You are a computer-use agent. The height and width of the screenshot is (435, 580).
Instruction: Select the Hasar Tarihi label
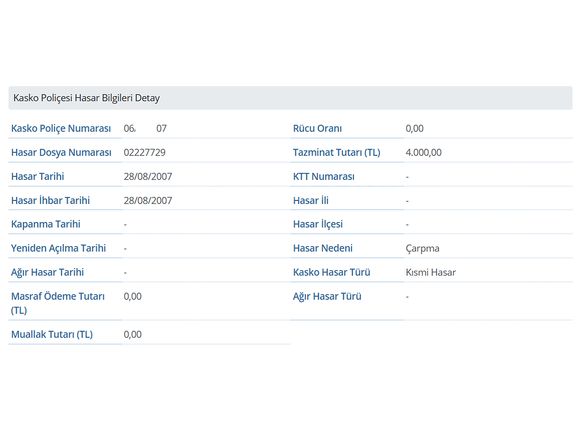pyautogui.click(x=38, y=176)
